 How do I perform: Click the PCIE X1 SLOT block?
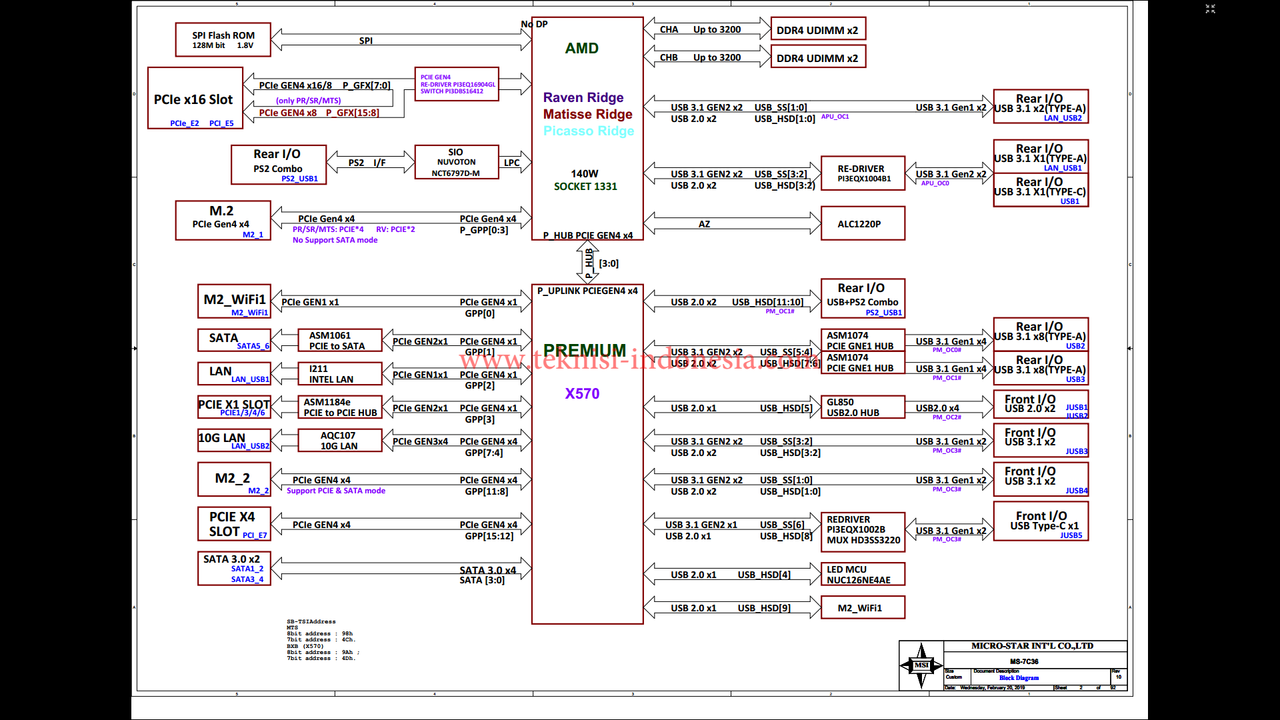[234, 407]
